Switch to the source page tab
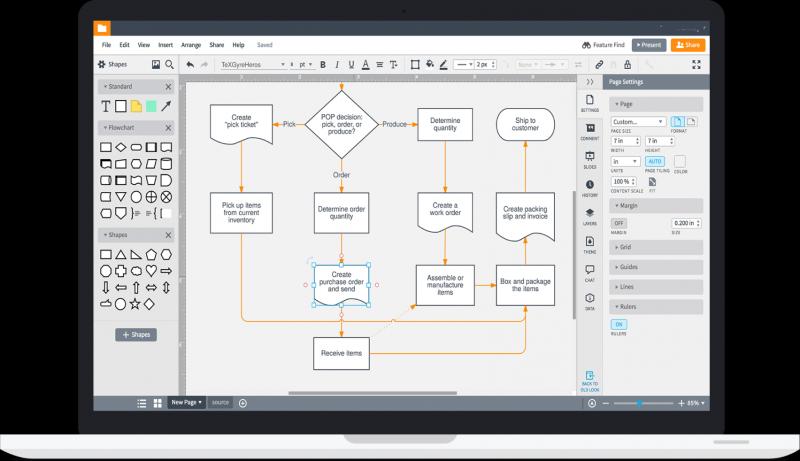 tap(220, 402)
